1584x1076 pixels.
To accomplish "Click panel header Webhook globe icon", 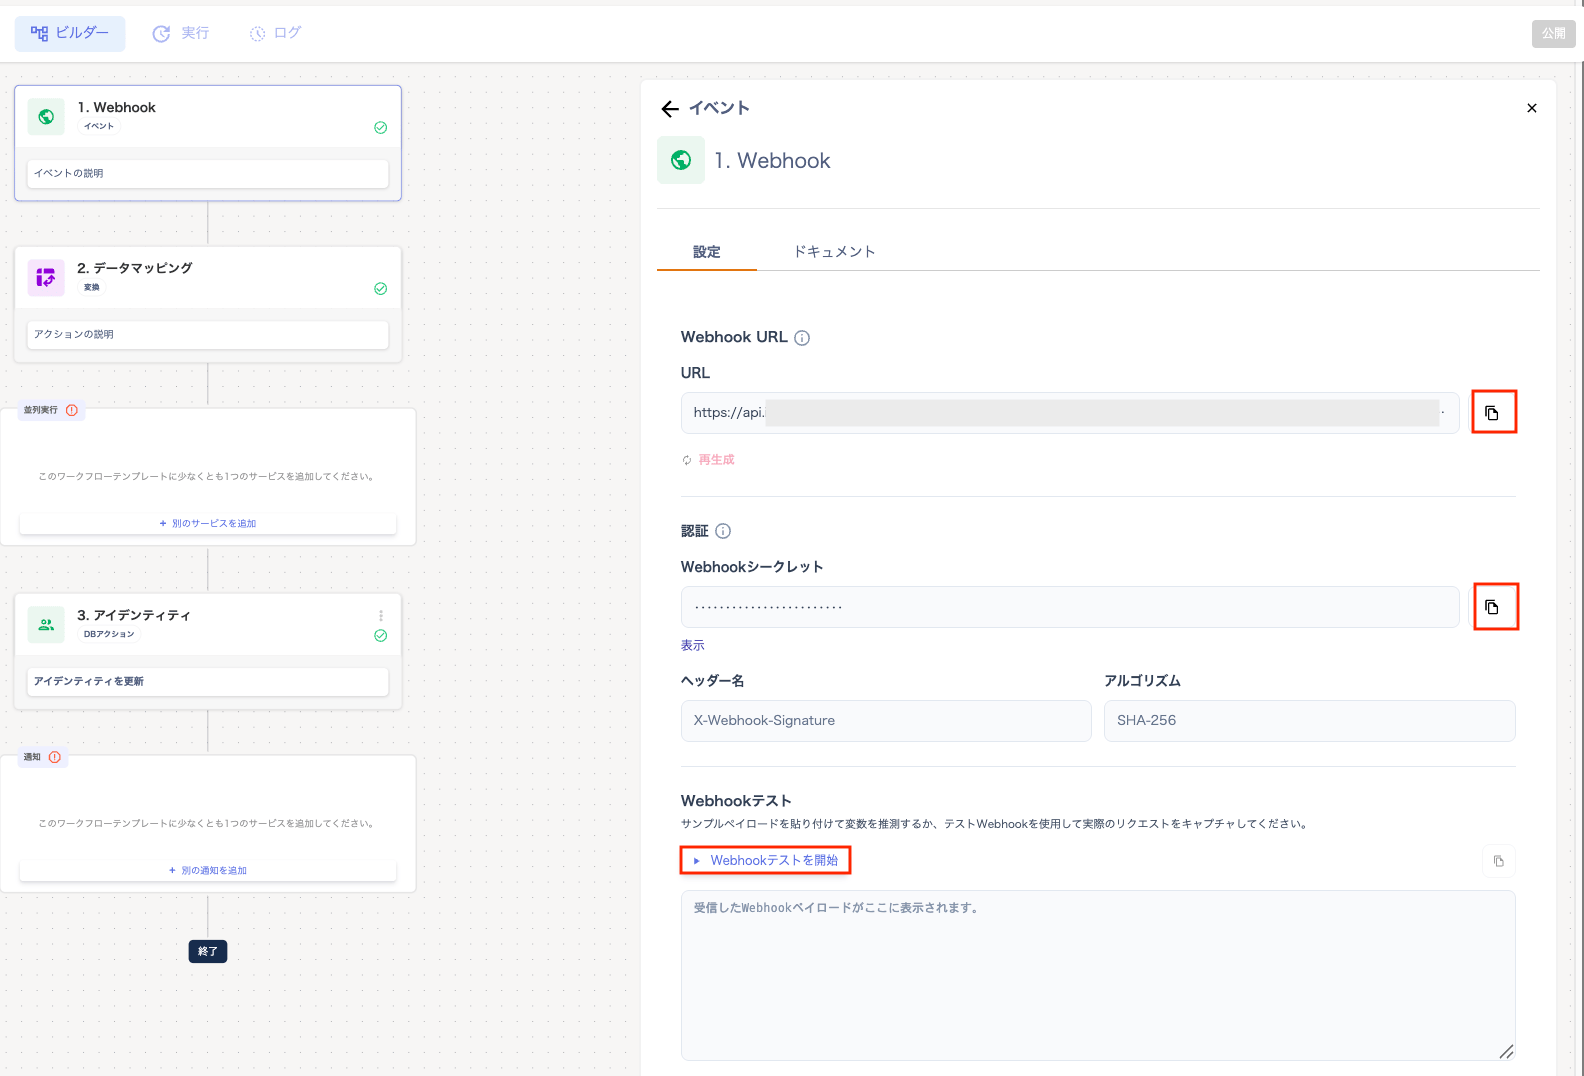I will pos(681,160).
